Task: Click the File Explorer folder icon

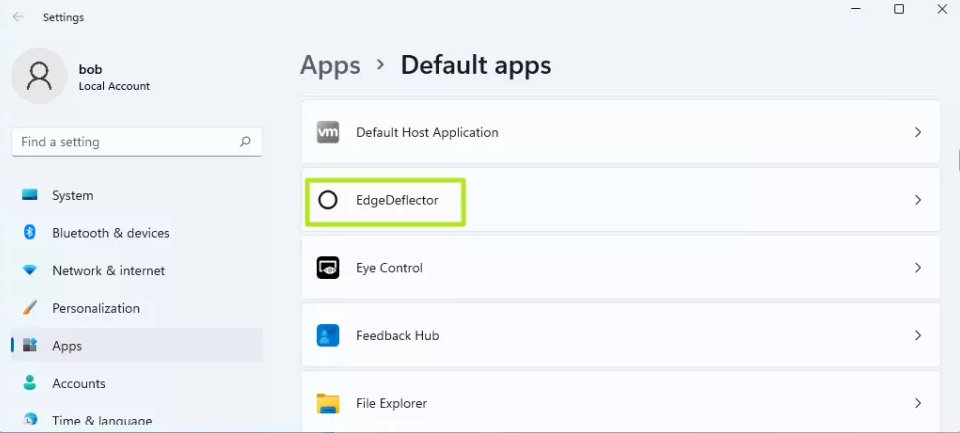Action: tap(328, 404)
